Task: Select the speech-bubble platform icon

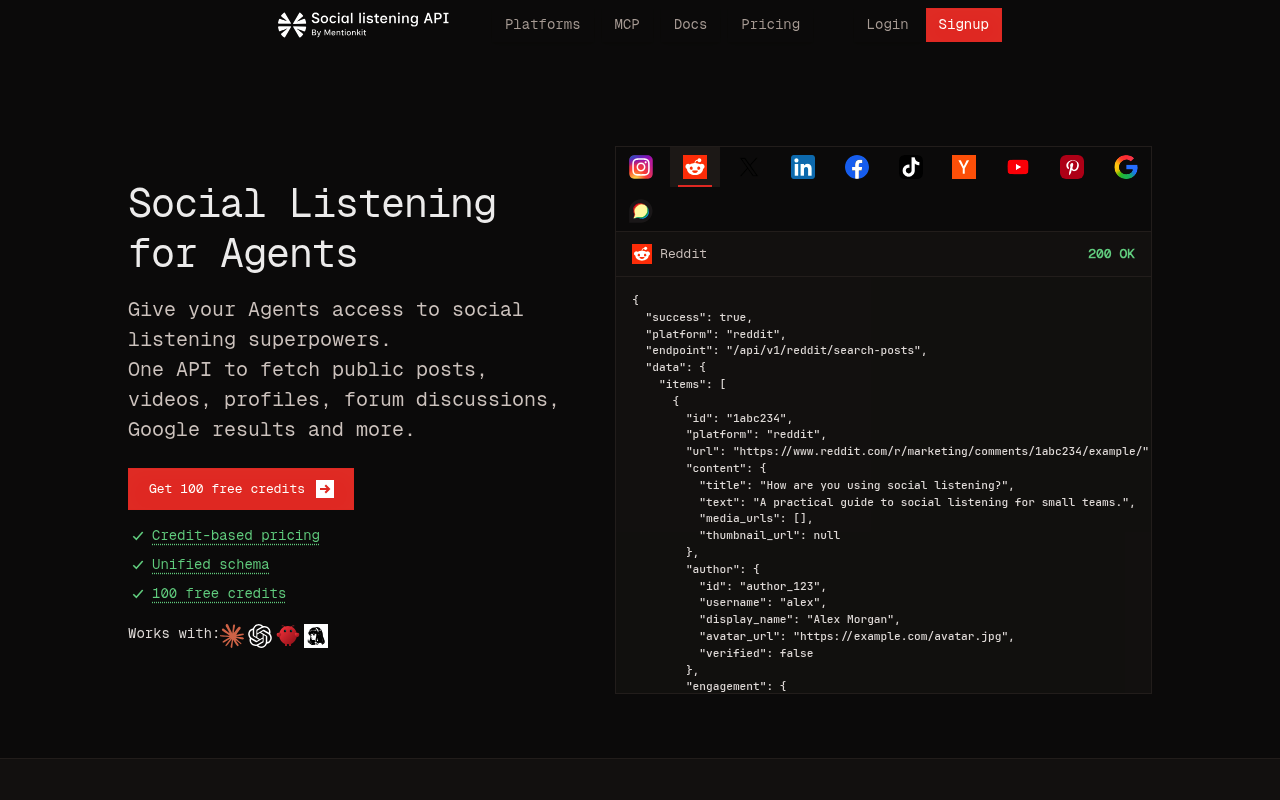Action: pos(641,211)
